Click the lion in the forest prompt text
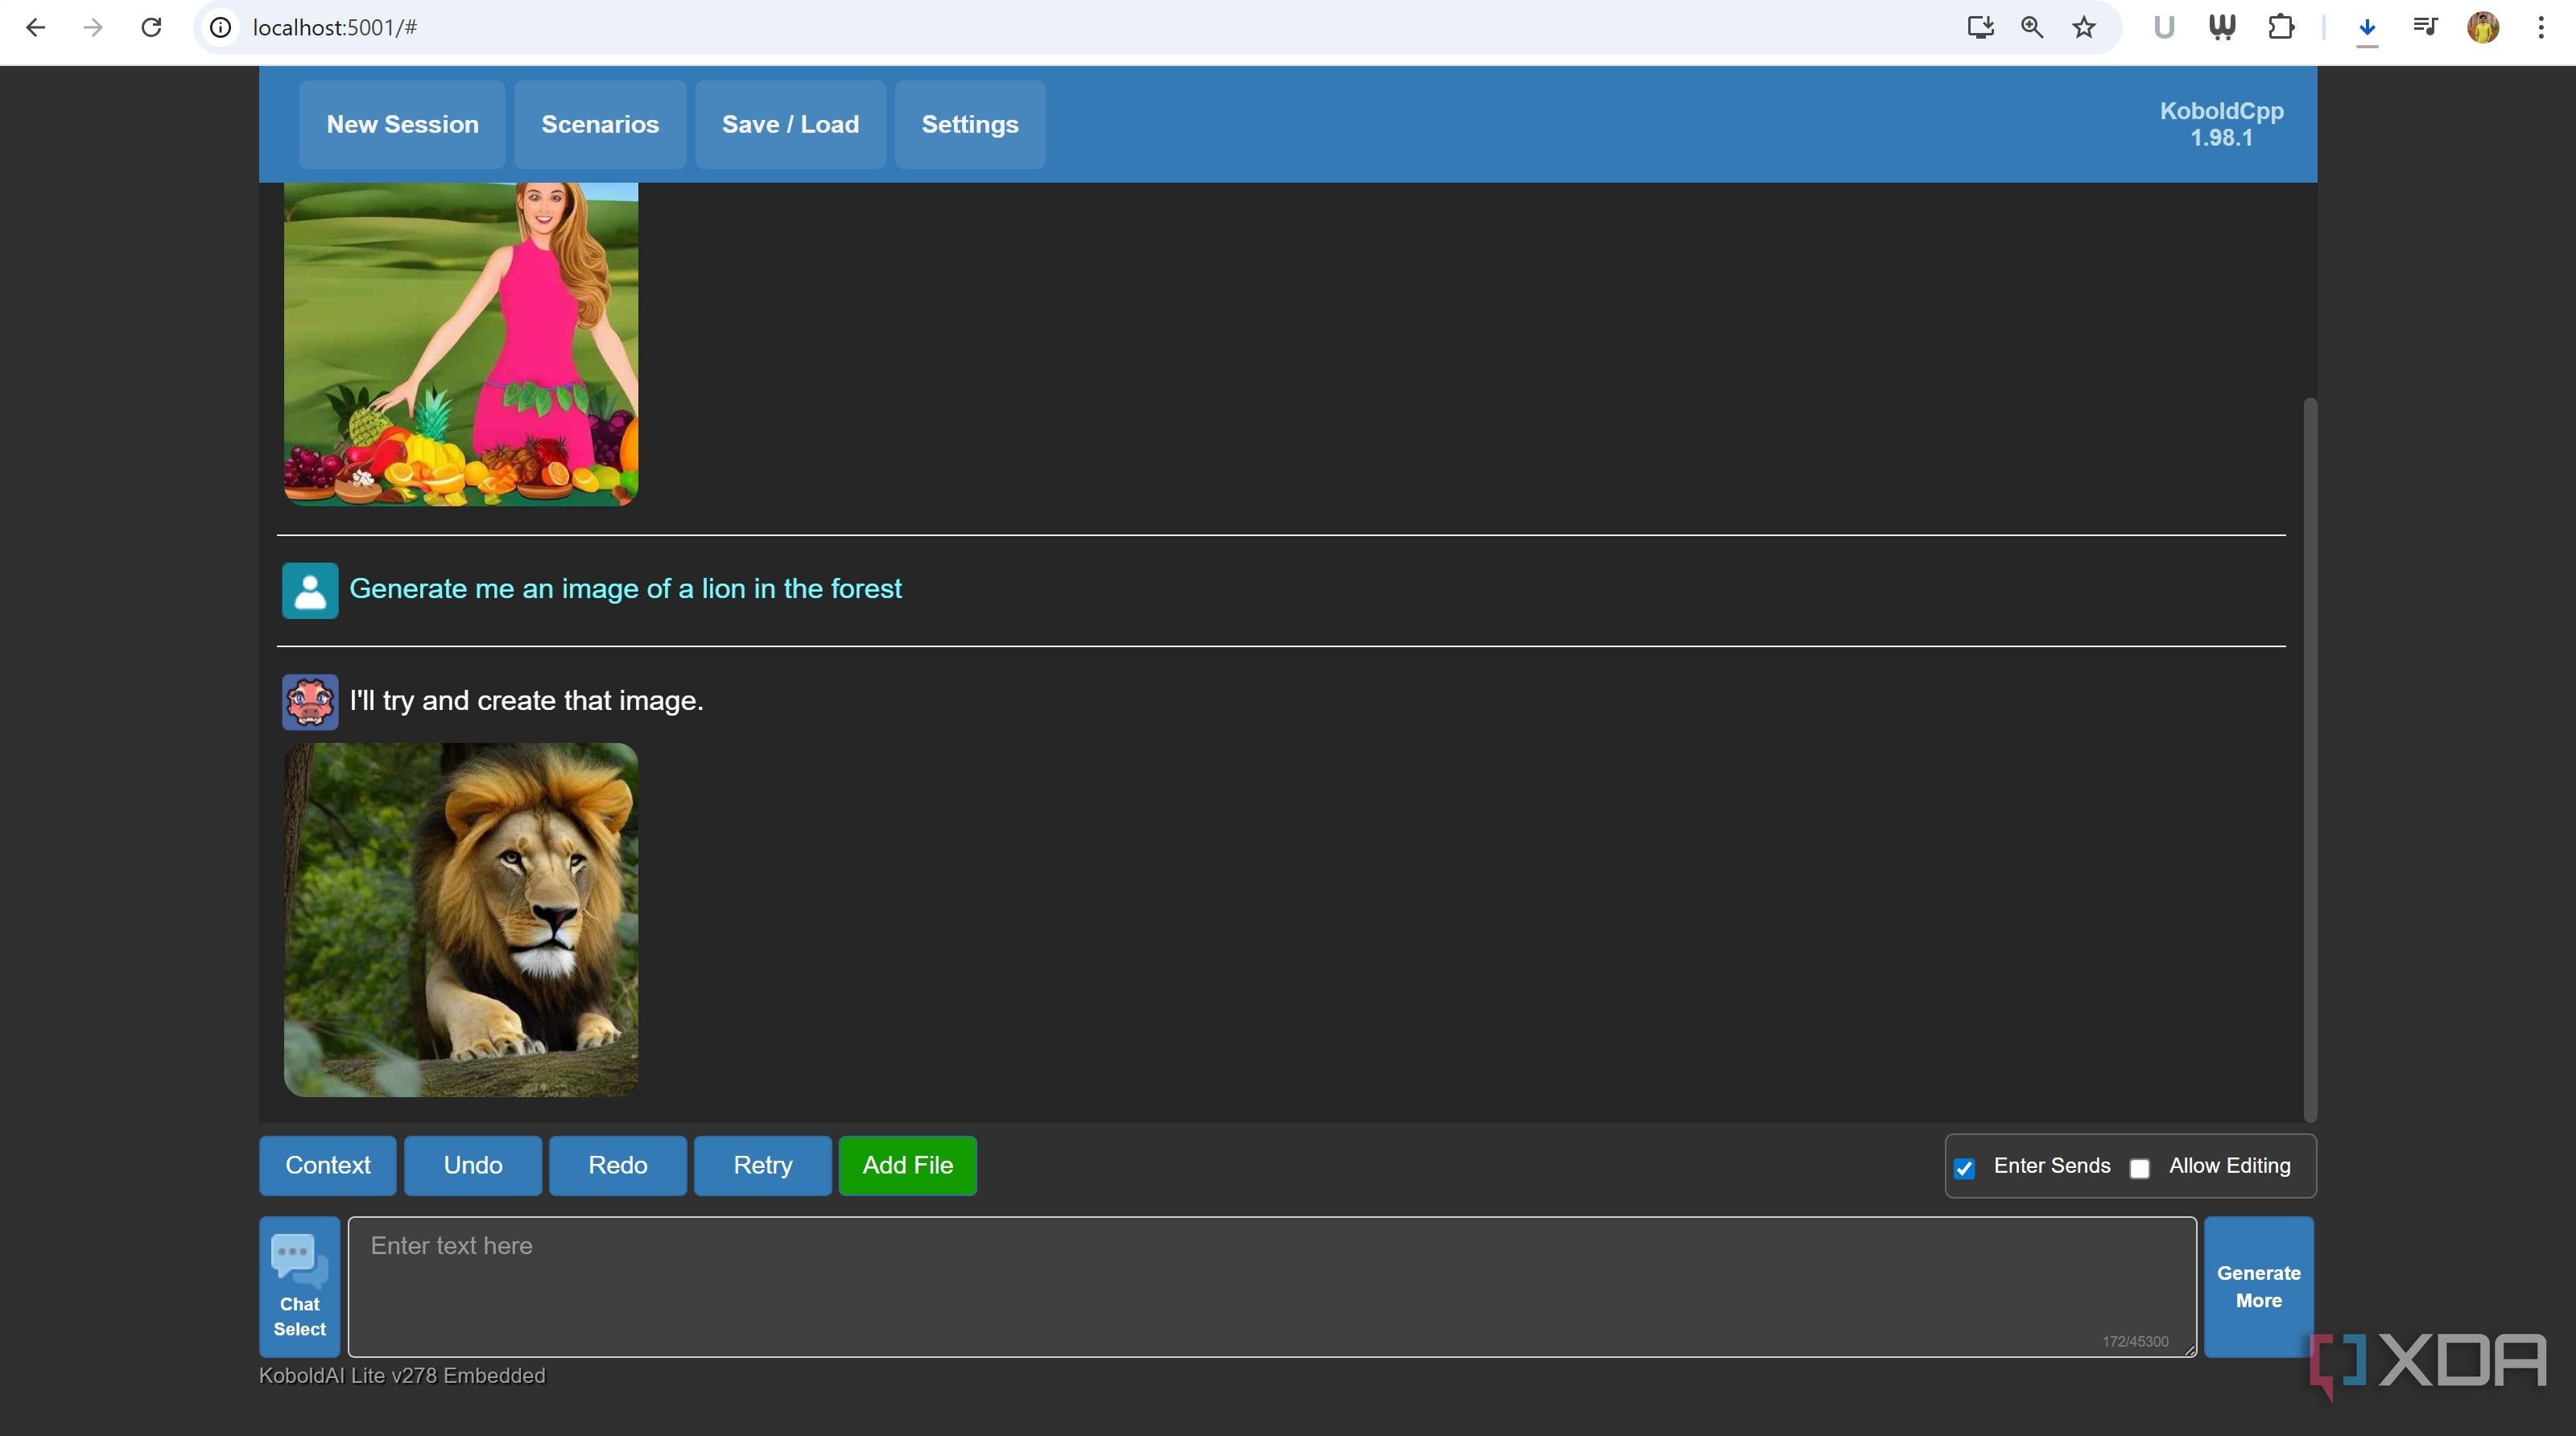Image resolution: width=2576 pixels, height=1436 pixels. [x=625, y=589]
